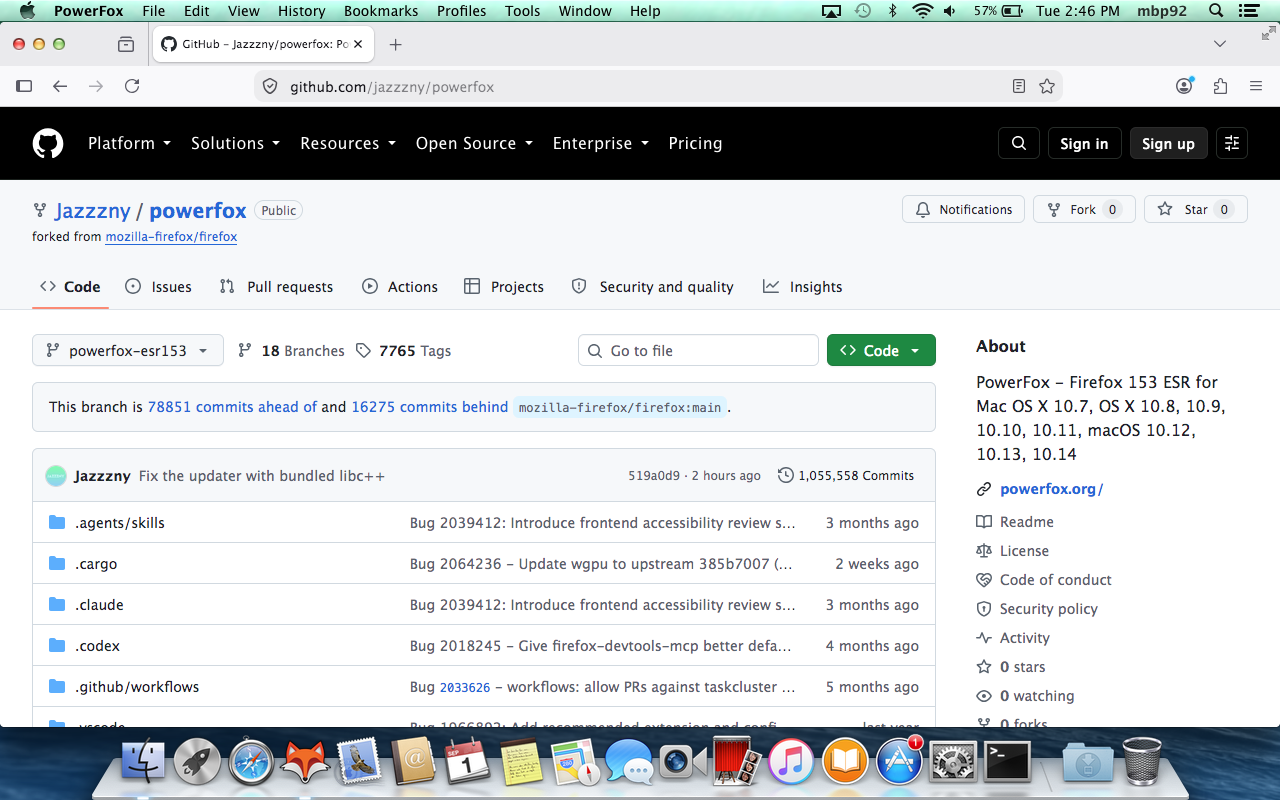Viewport: 1280px width, 800px height.
Task: Open Spotlight search in the menu bar
Action: [1216, 11]
